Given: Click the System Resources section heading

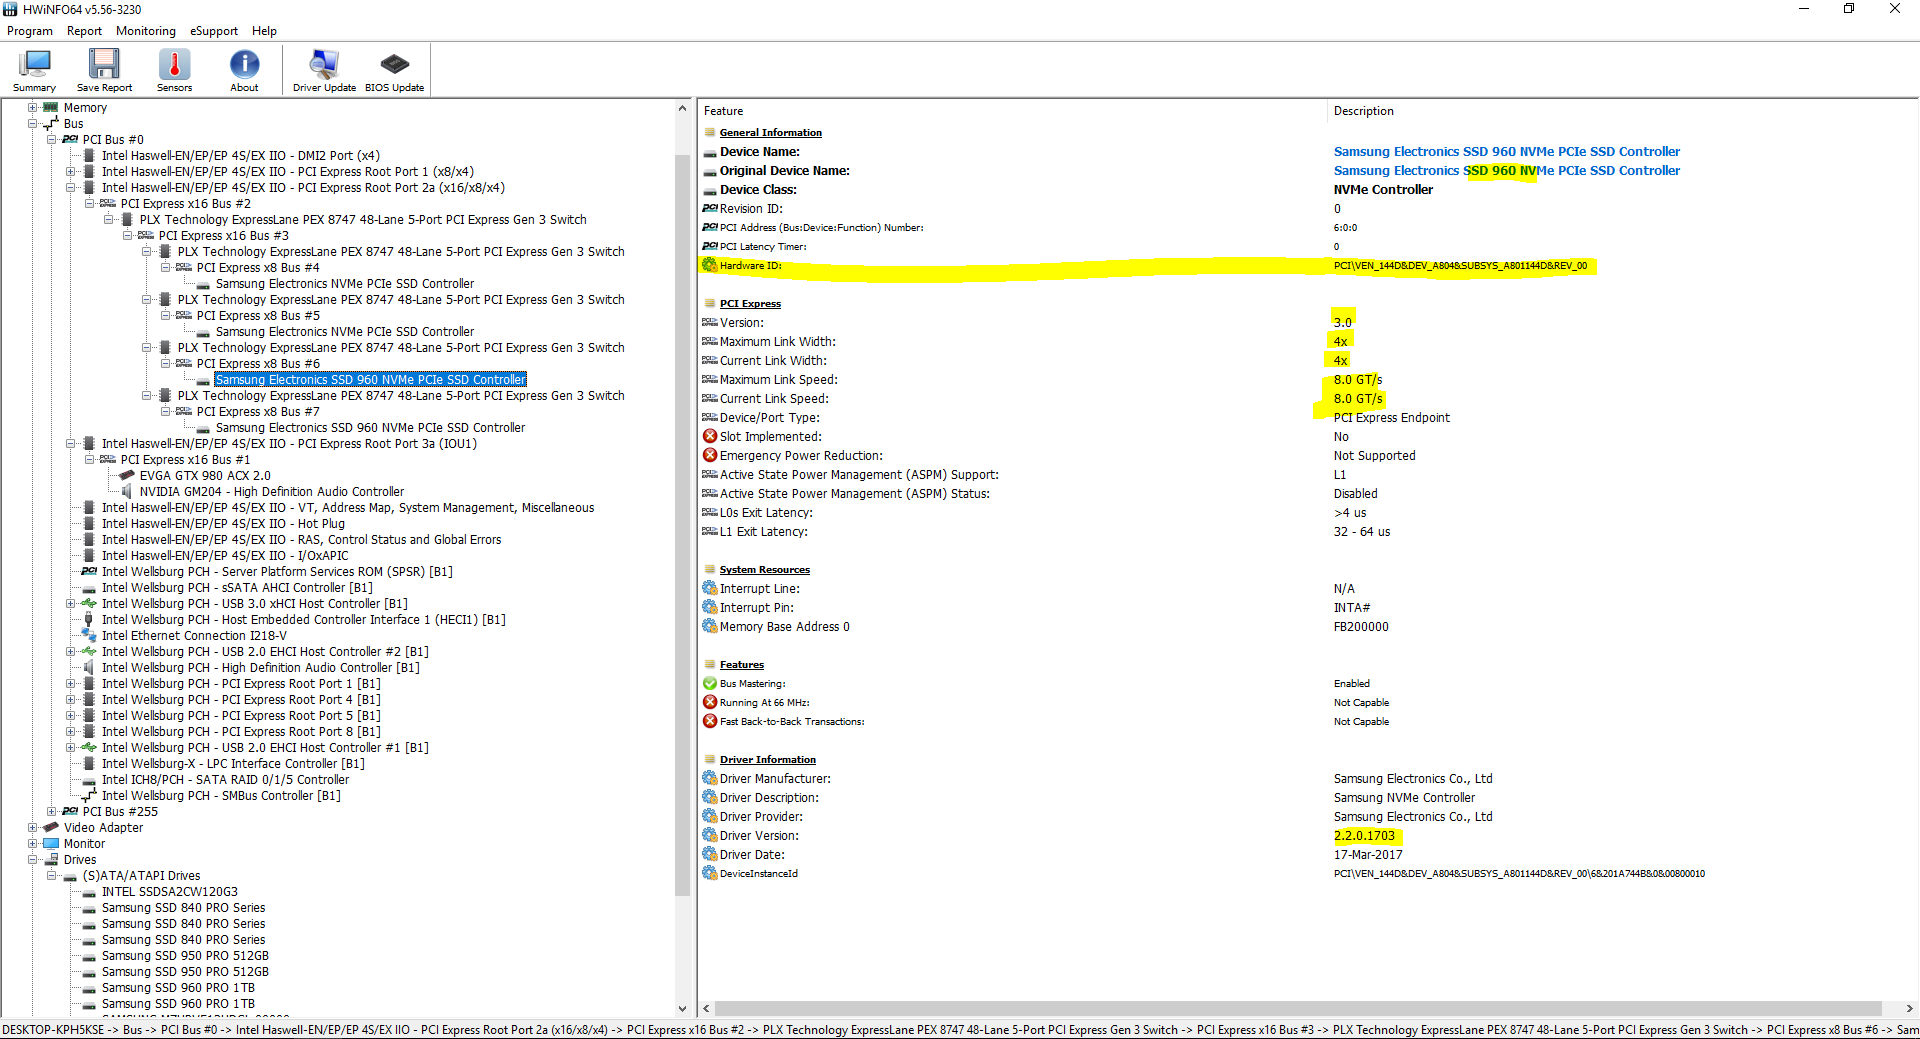Looking at the screenshot, I should 764,569.
